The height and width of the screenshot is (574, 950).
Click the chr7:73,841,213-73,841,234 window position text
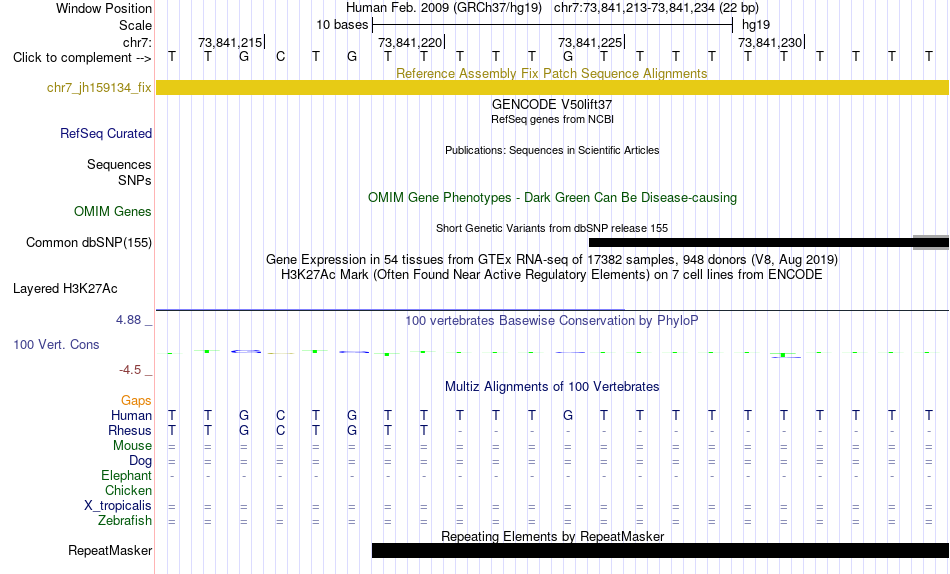pyautogui.click(x=656, y=8)
